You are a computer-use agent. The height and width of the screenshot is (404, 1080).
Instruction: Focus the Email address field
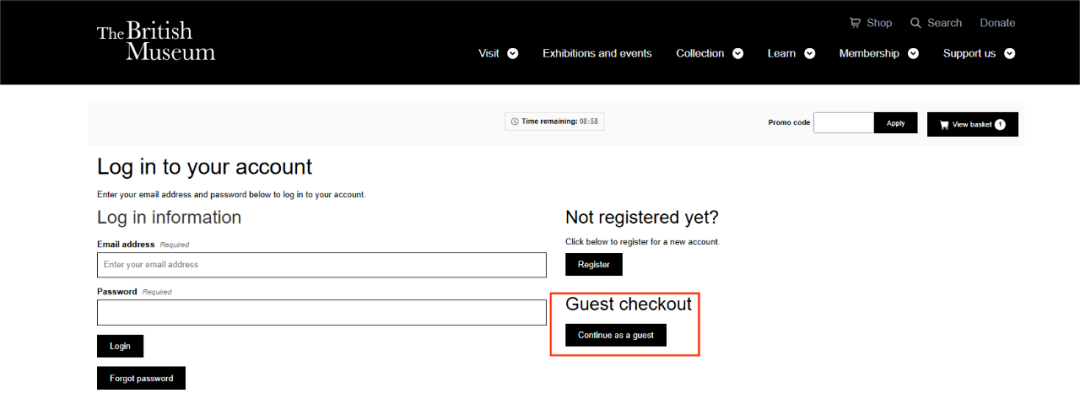tap(321, 264)
